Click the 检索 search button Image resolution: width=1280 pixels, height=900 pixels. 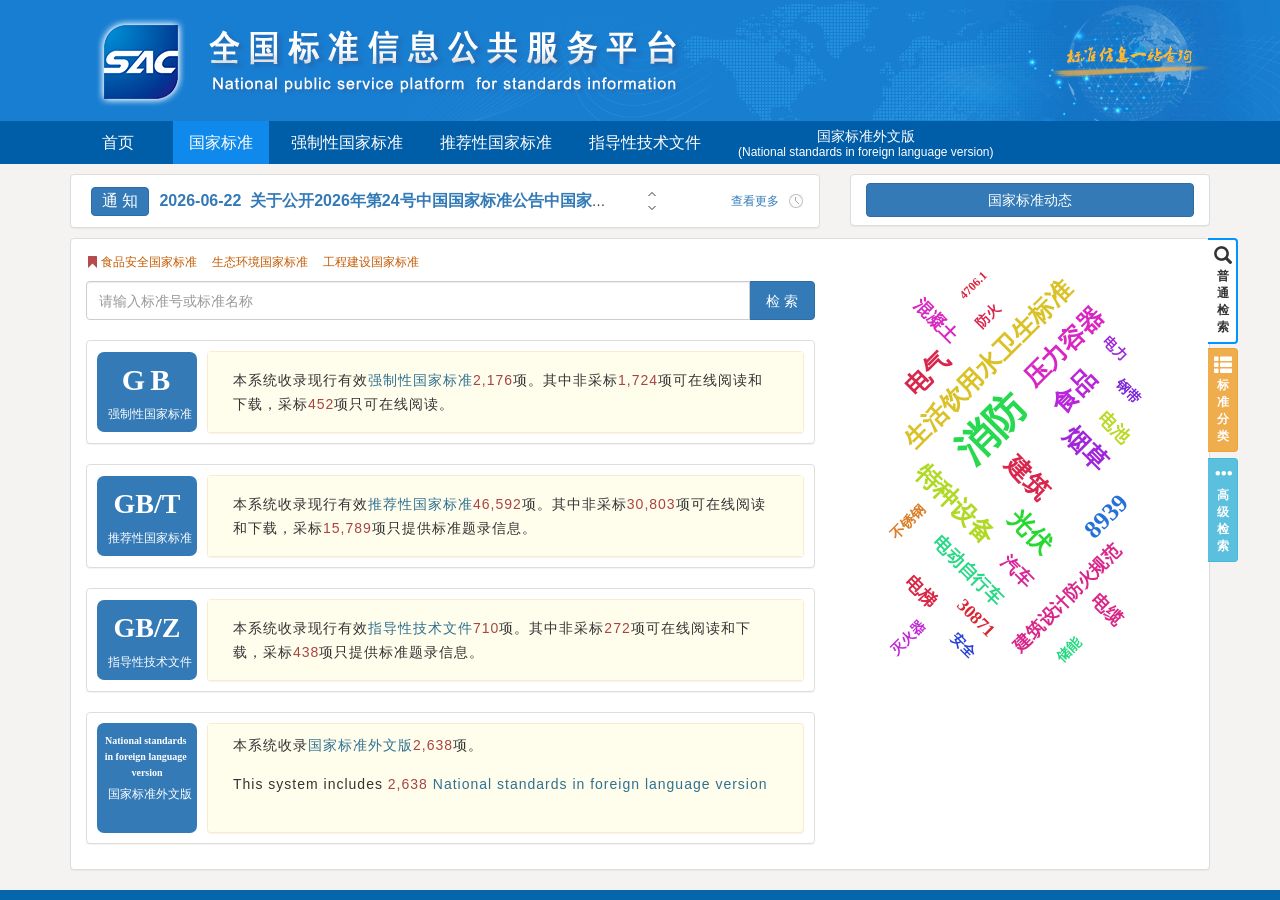(782, 301)
